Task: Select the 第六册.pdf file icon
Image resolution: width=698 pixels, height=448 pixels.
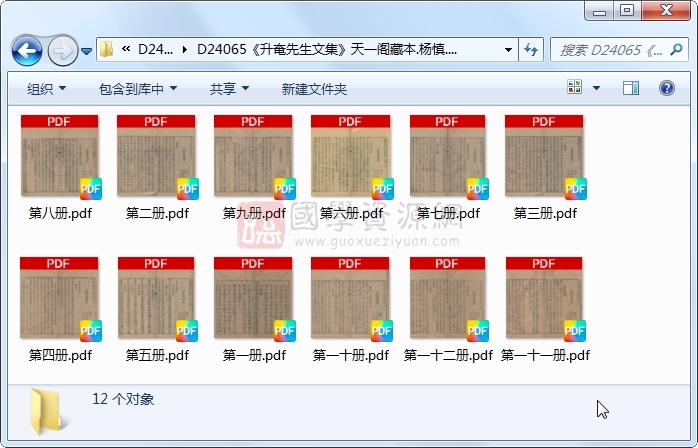Action: (x=352, y=157)
